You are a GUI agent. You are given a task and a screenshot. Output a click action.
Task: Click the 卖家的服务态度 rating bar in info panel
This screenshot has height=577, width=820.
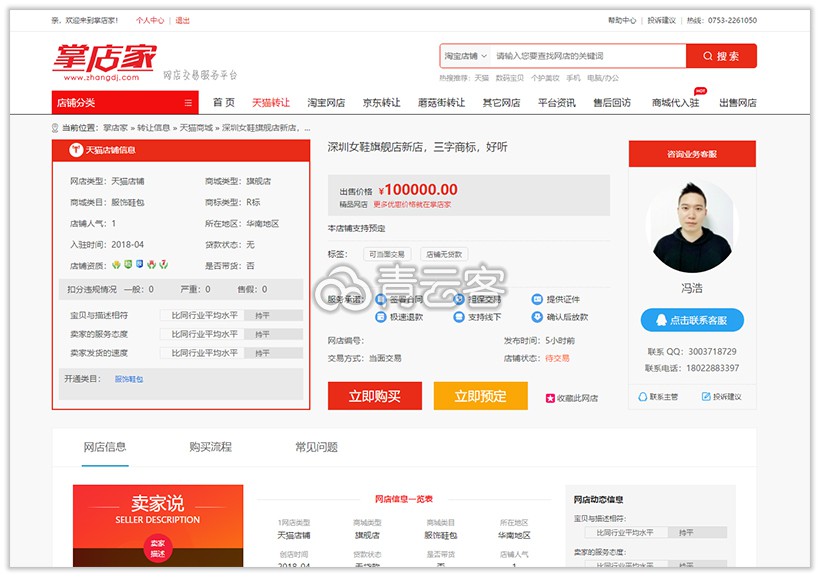point(231,334)
